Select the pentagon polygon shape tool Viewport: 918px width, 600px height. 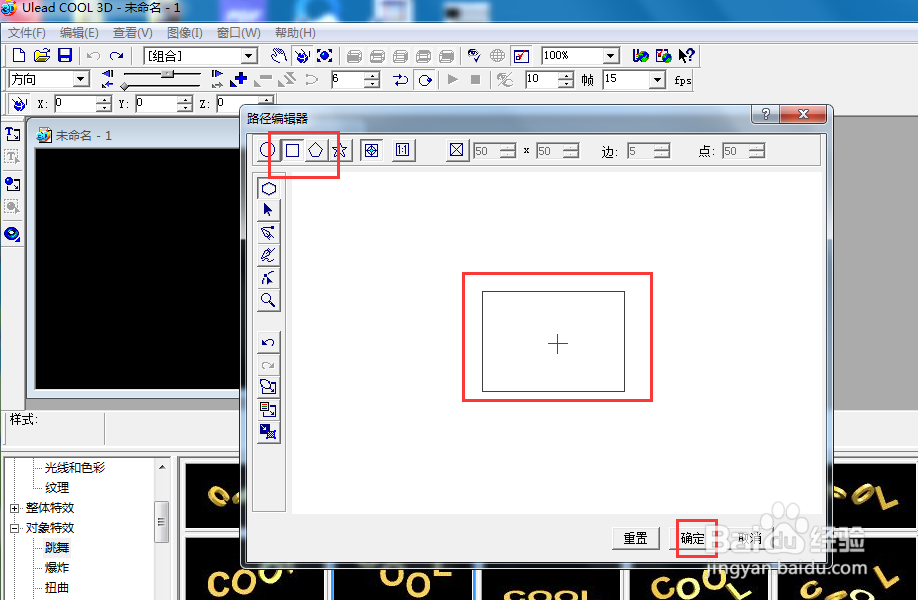[x=316, y=150]
